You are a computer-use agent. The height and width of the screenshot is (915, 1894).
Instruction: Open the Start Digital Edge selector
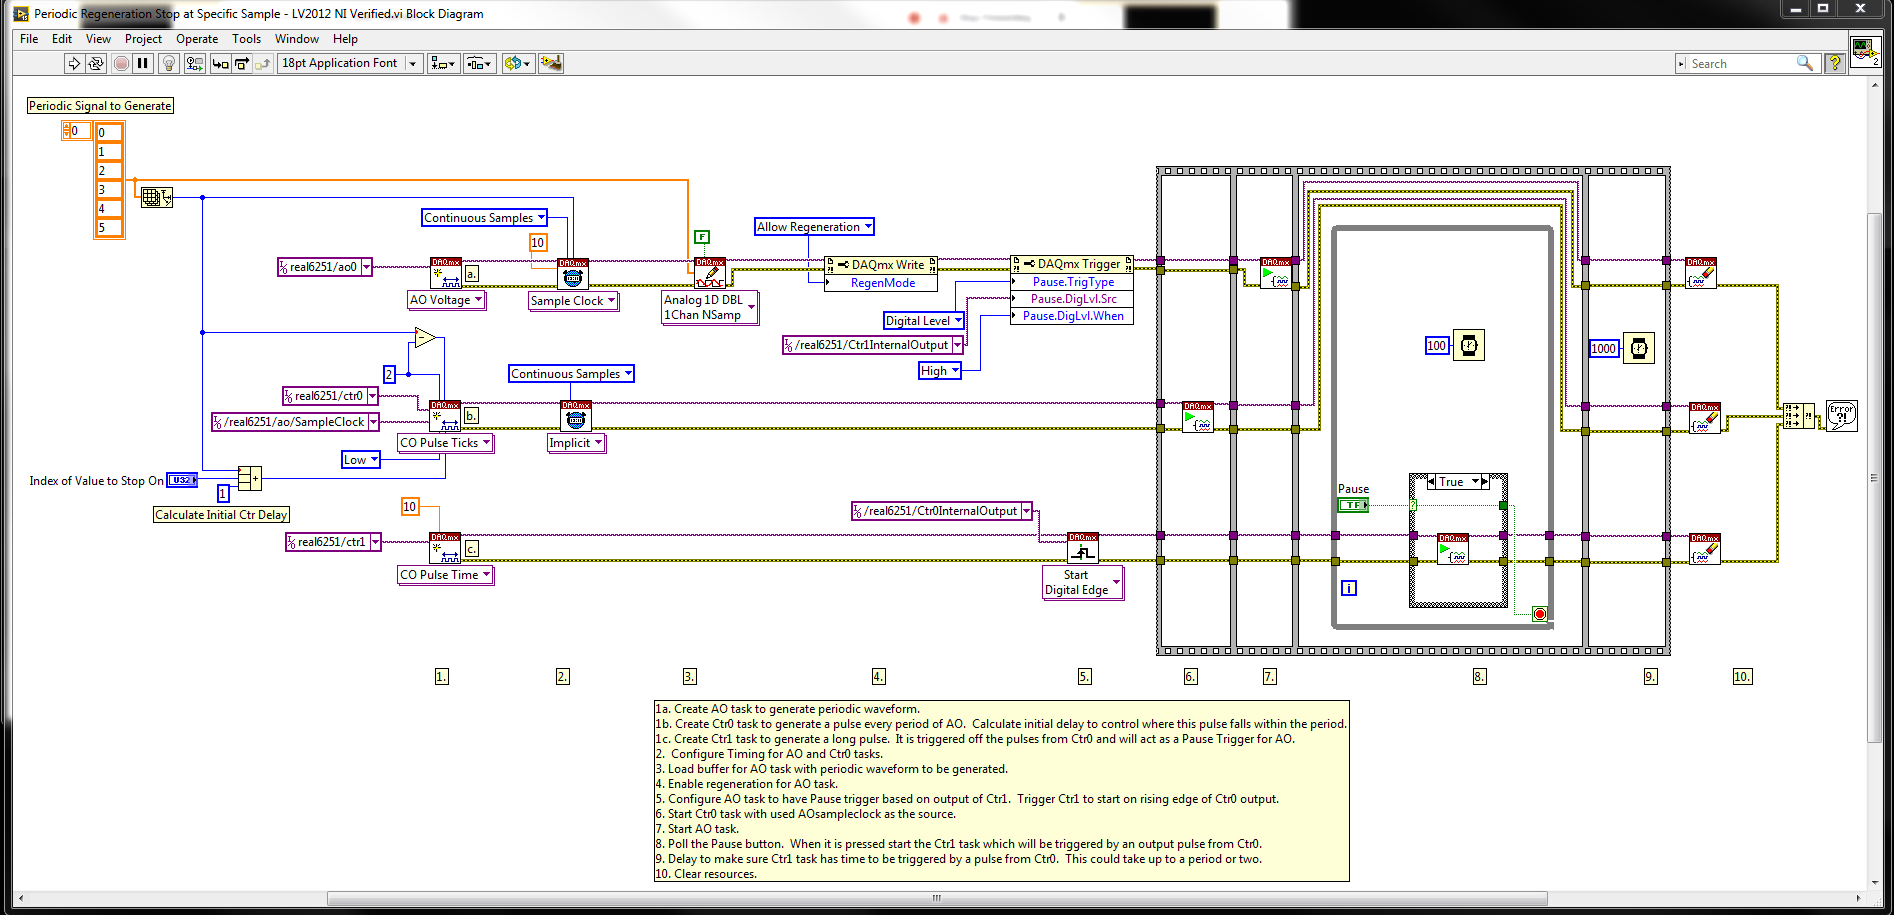(1082, 582)
